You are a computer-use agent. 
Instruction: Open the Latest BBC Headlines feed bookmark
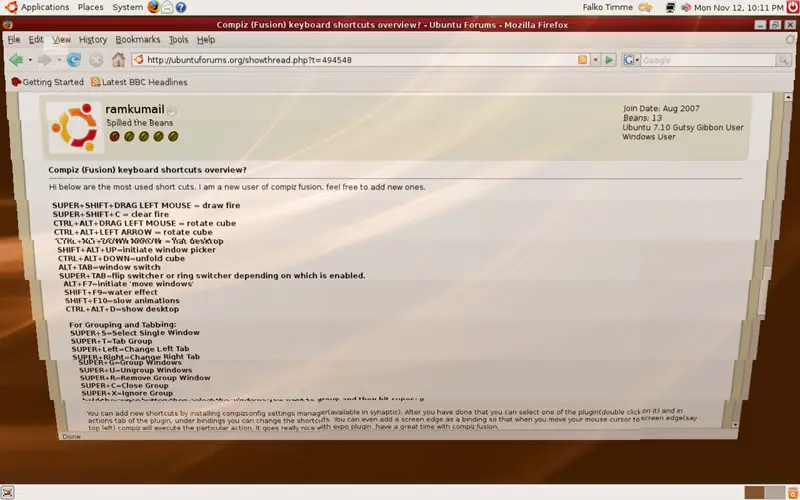click(139, 82)
